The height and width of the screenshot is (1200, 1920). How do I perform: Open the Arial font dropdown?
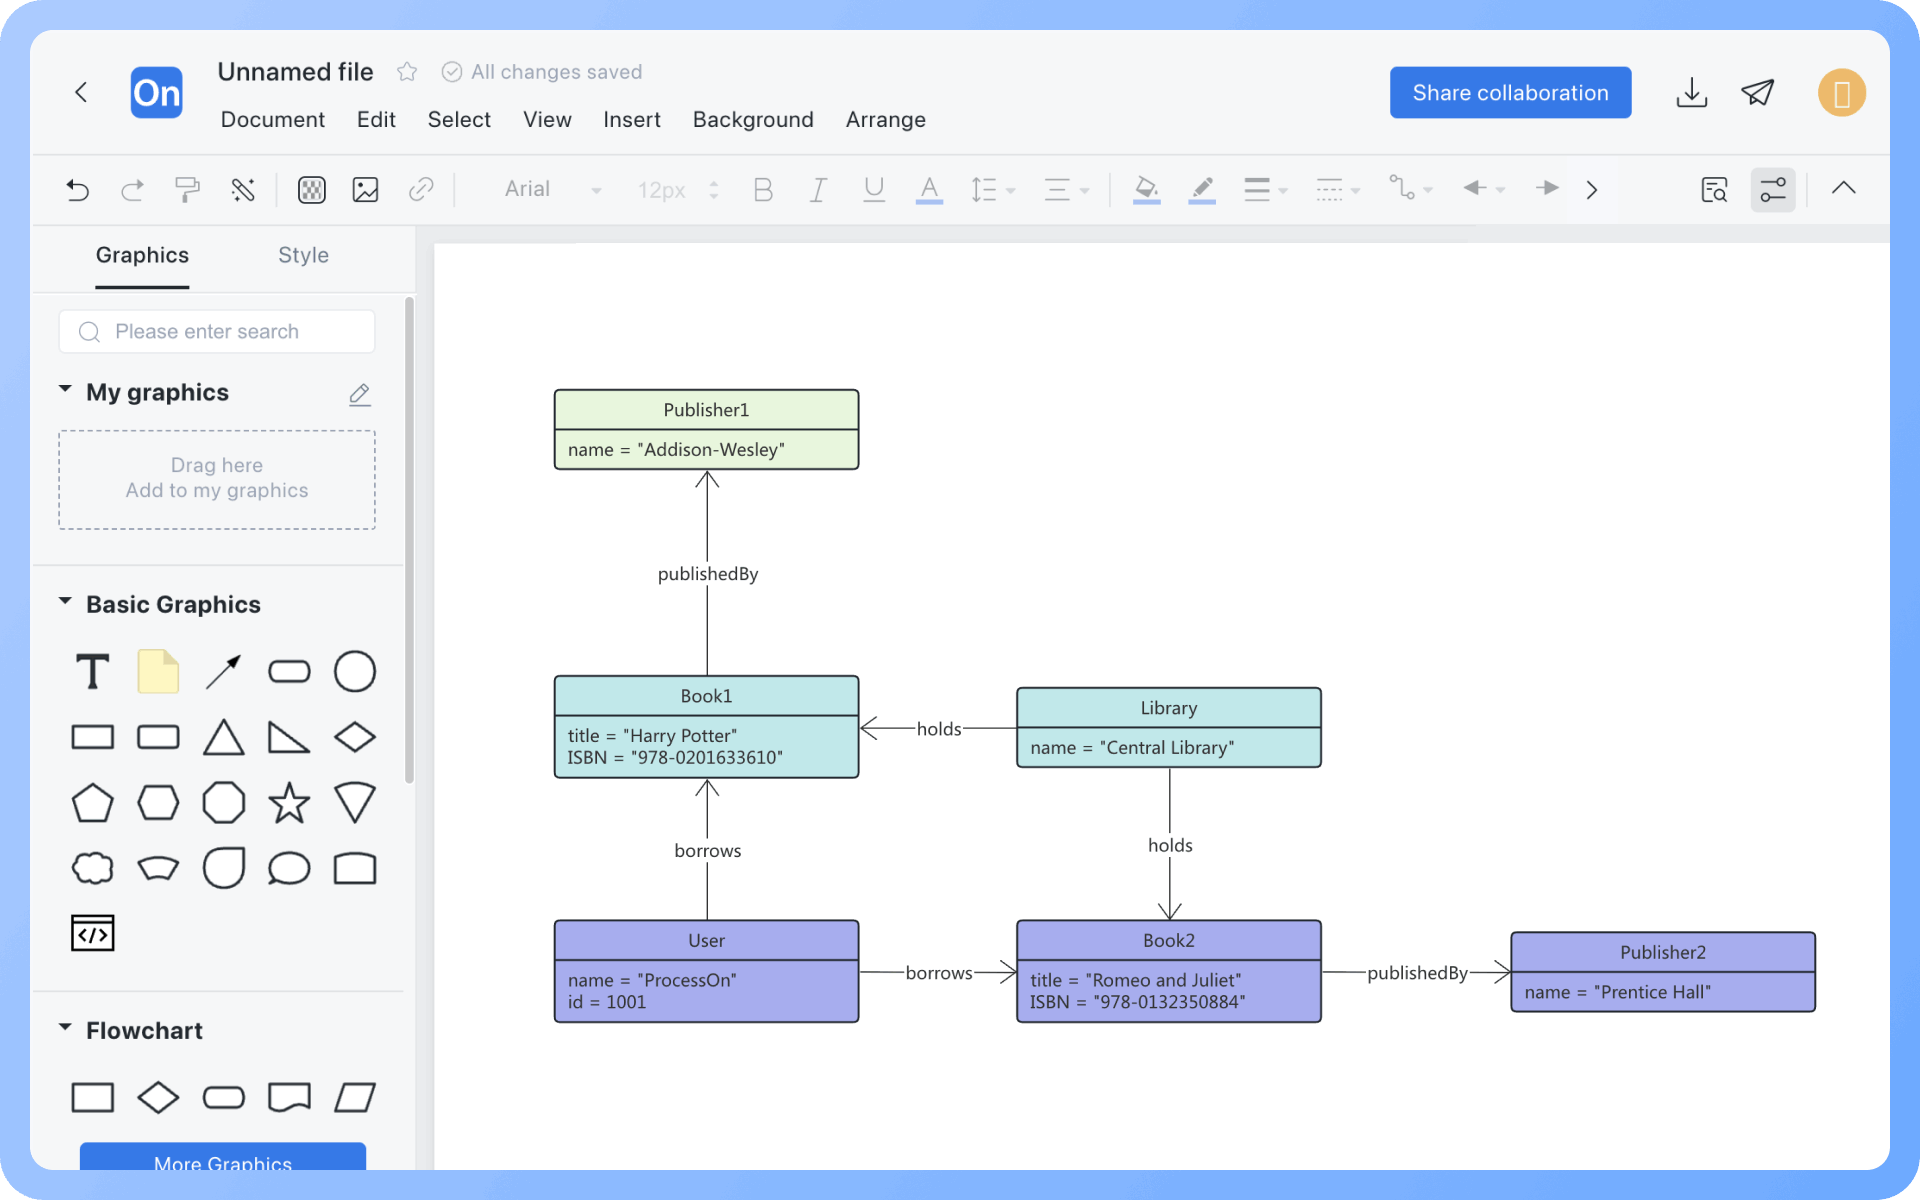552,189
